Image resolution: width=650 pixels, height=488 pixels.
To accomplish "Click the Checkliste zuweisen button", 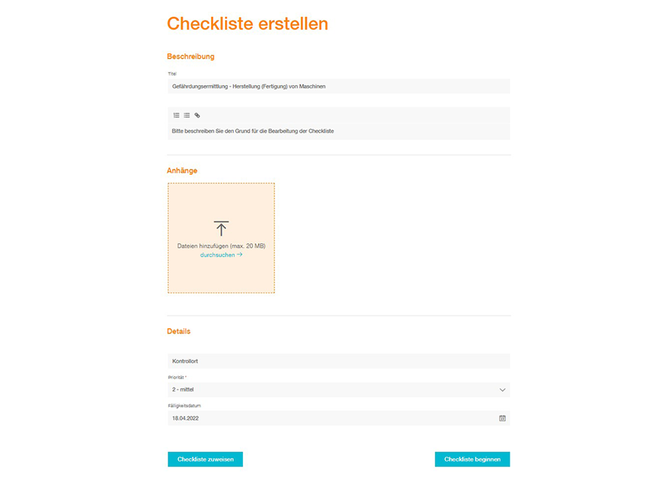I will pyautogui.click(x=205, y=459).
